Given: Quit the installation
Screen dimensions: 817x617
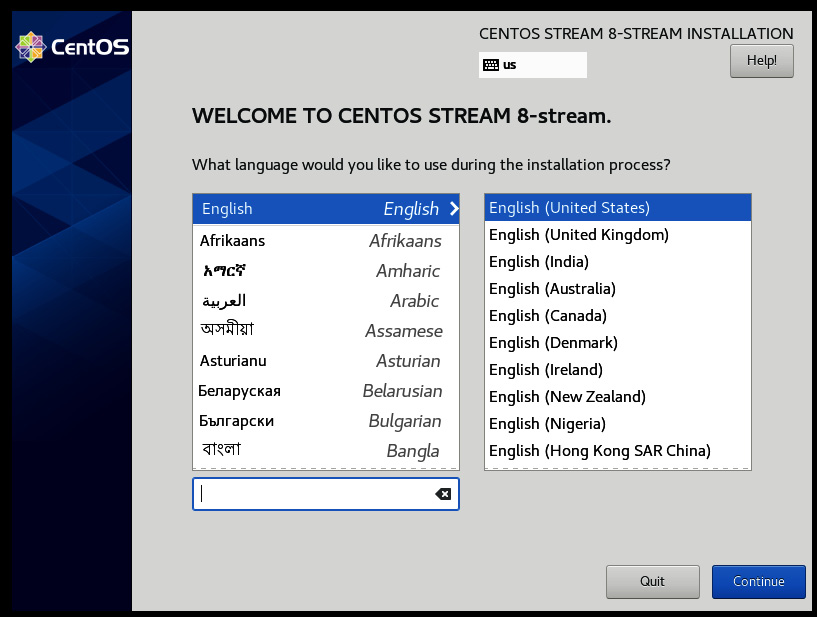Looking at the screenshot, I should point(652,582).
